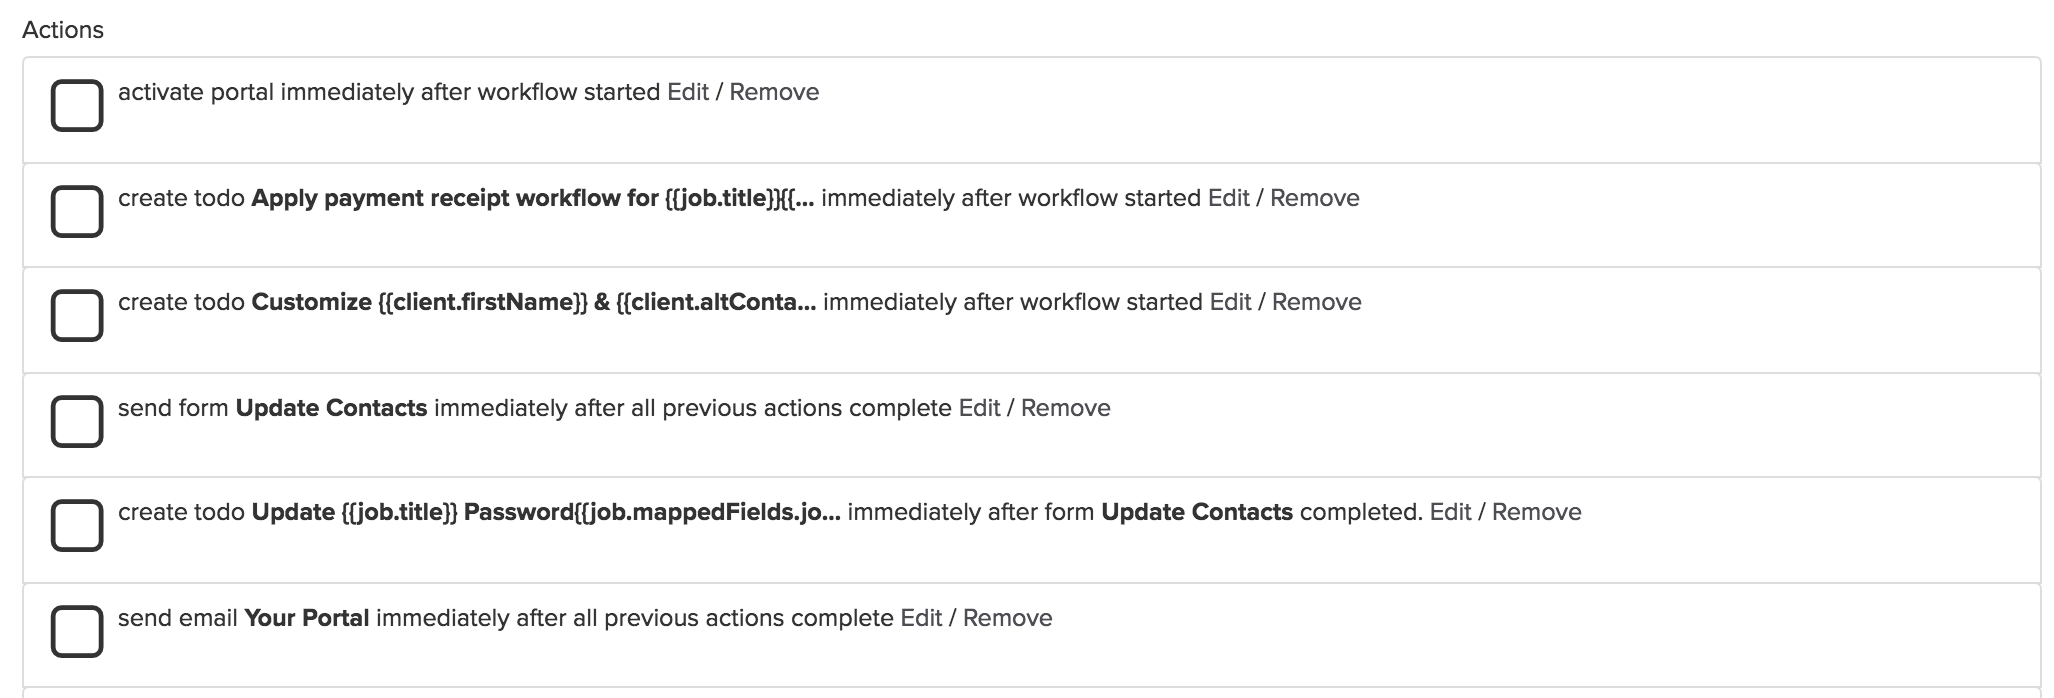2054x698 pixels.
Task: Remove the Update job.title Password todo
Action: (x=1537, y=512)
